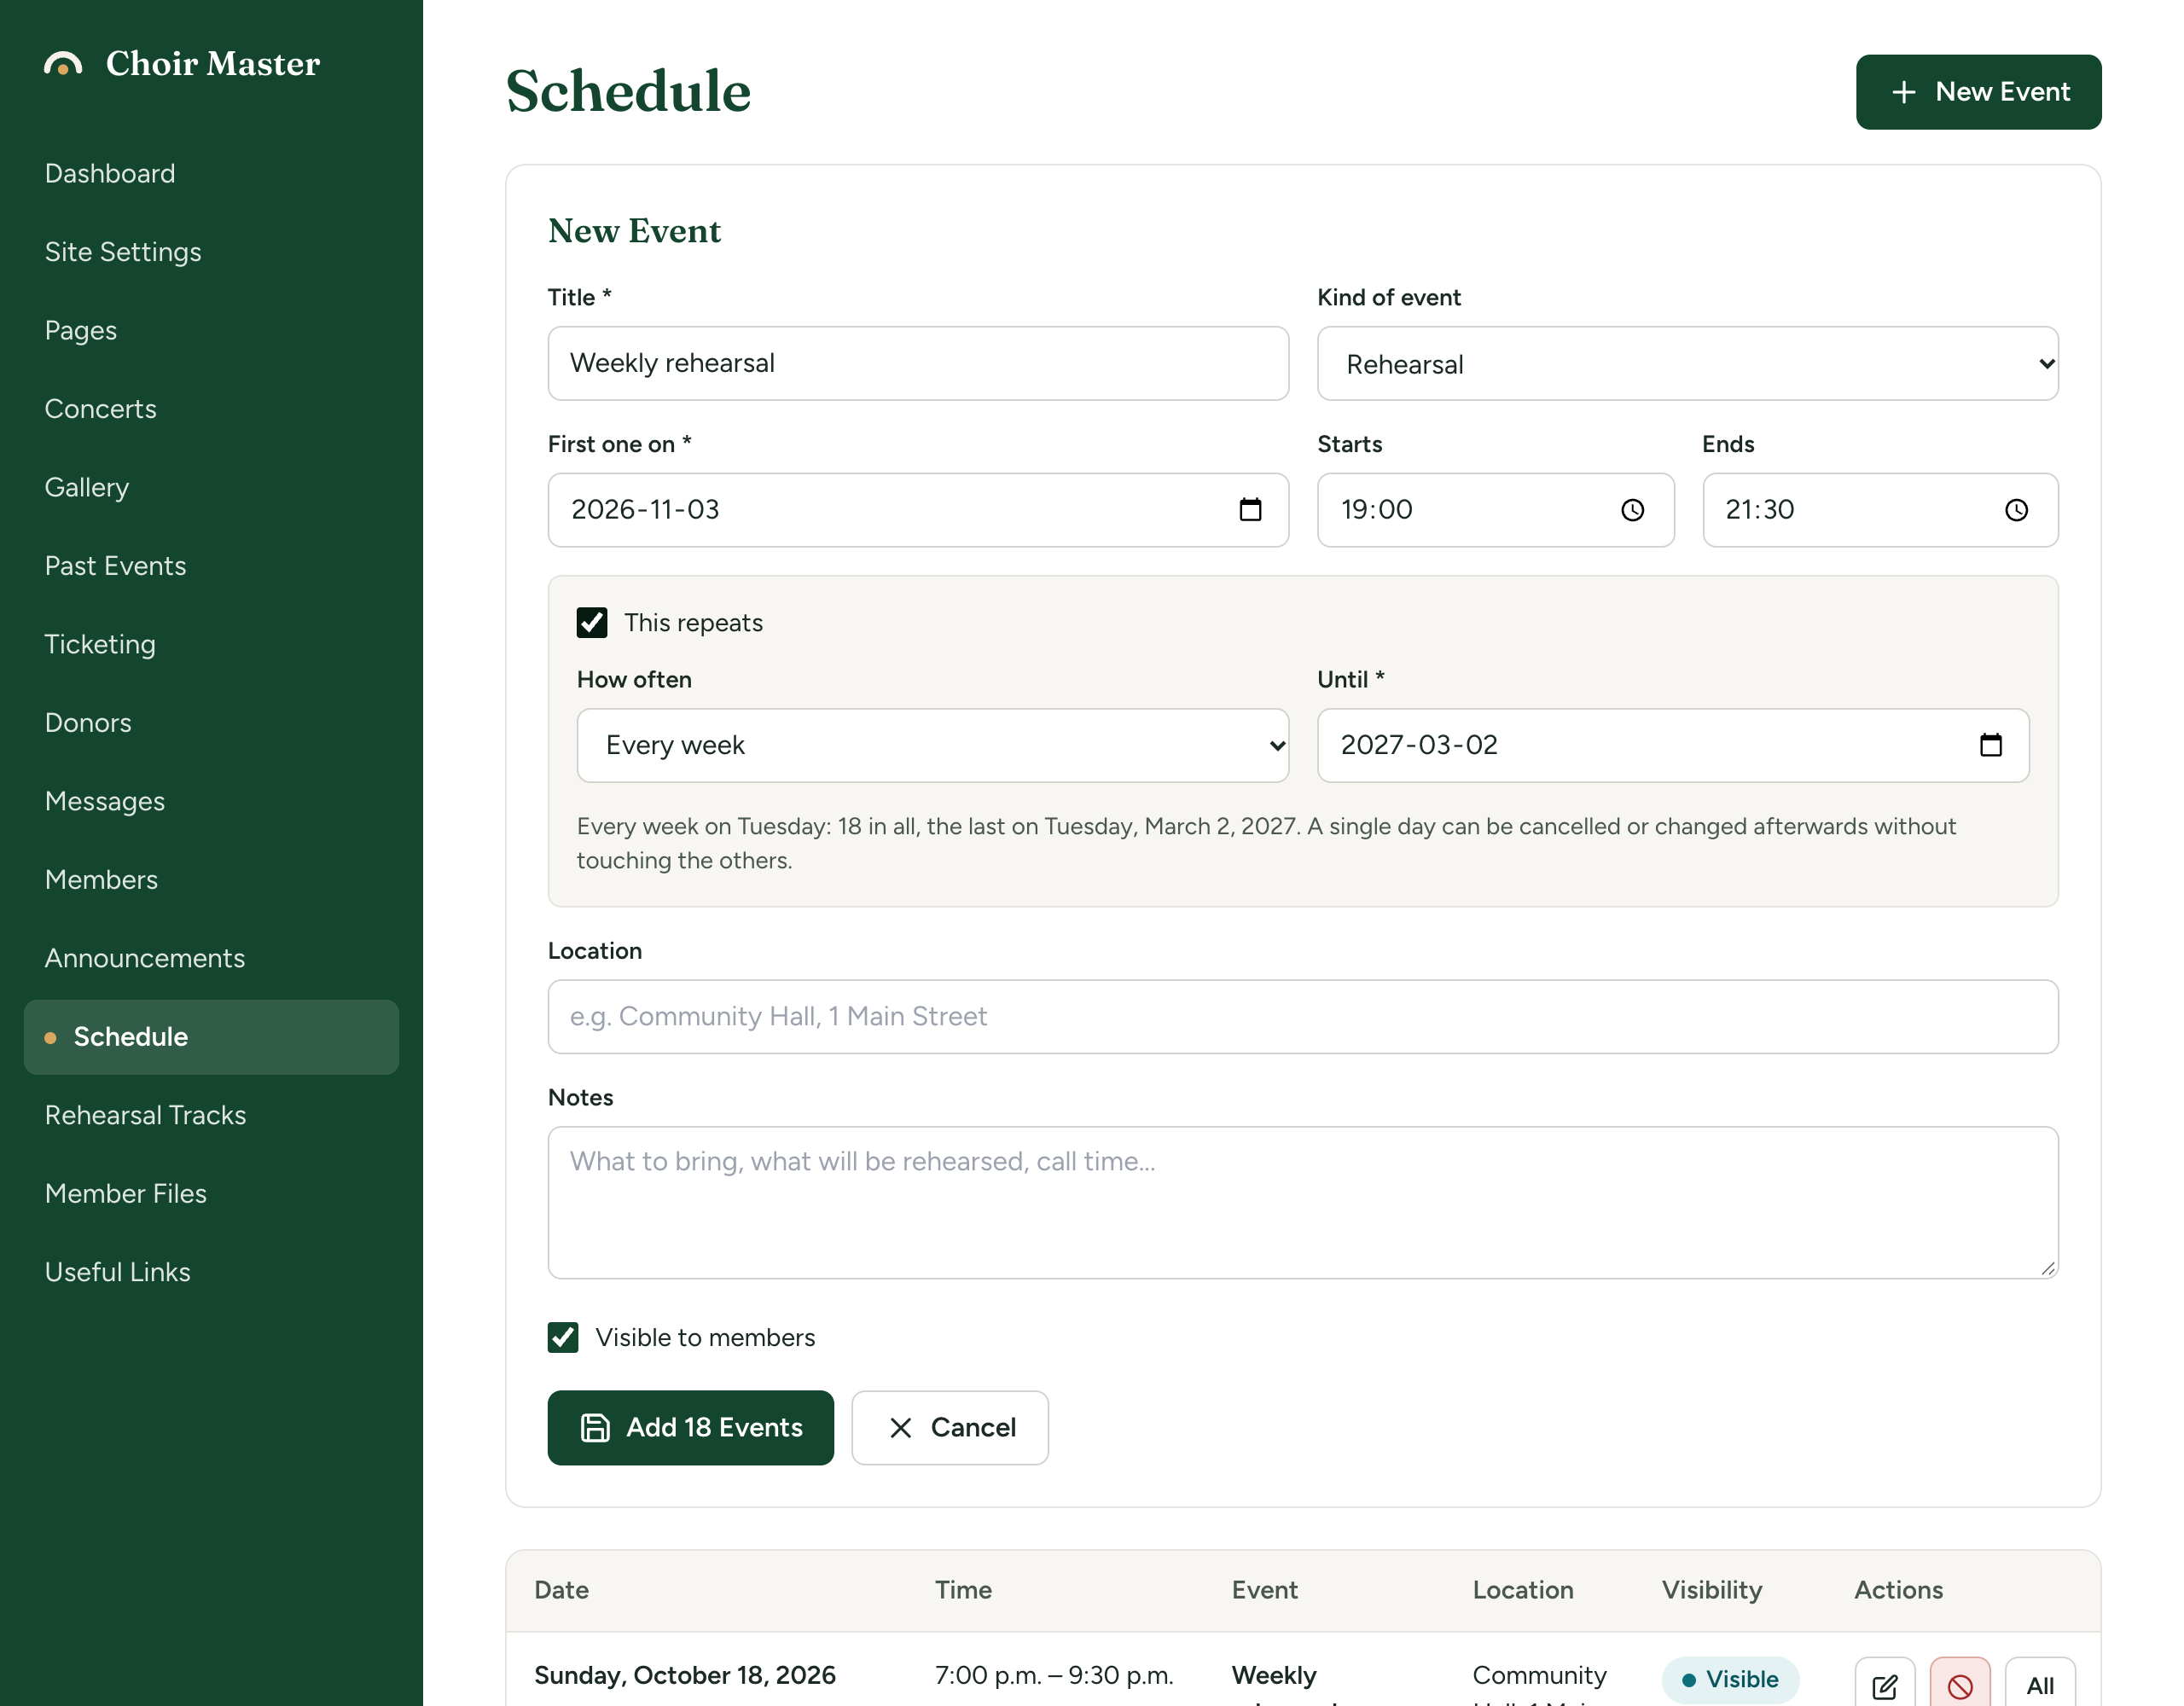Open calendar picker for First one on date
Viewport: 2184px width, 1706px height.
click(x=1250, y=510)
